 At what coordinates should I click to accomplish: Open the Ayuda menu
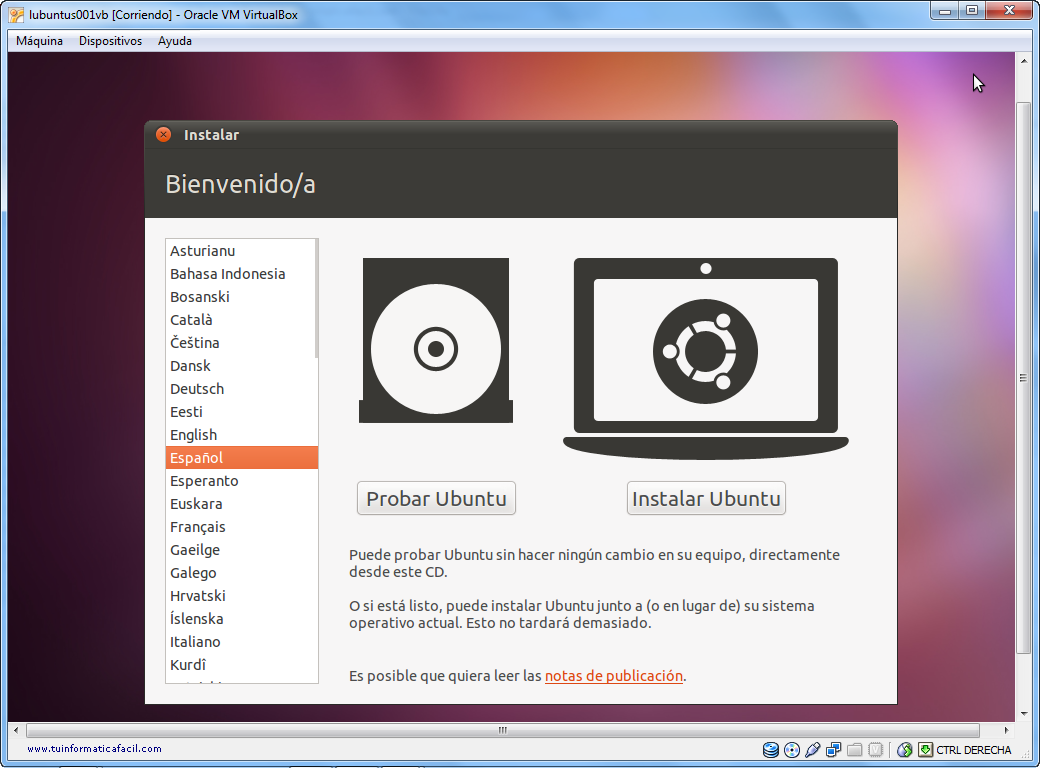[x=174, y=40]
